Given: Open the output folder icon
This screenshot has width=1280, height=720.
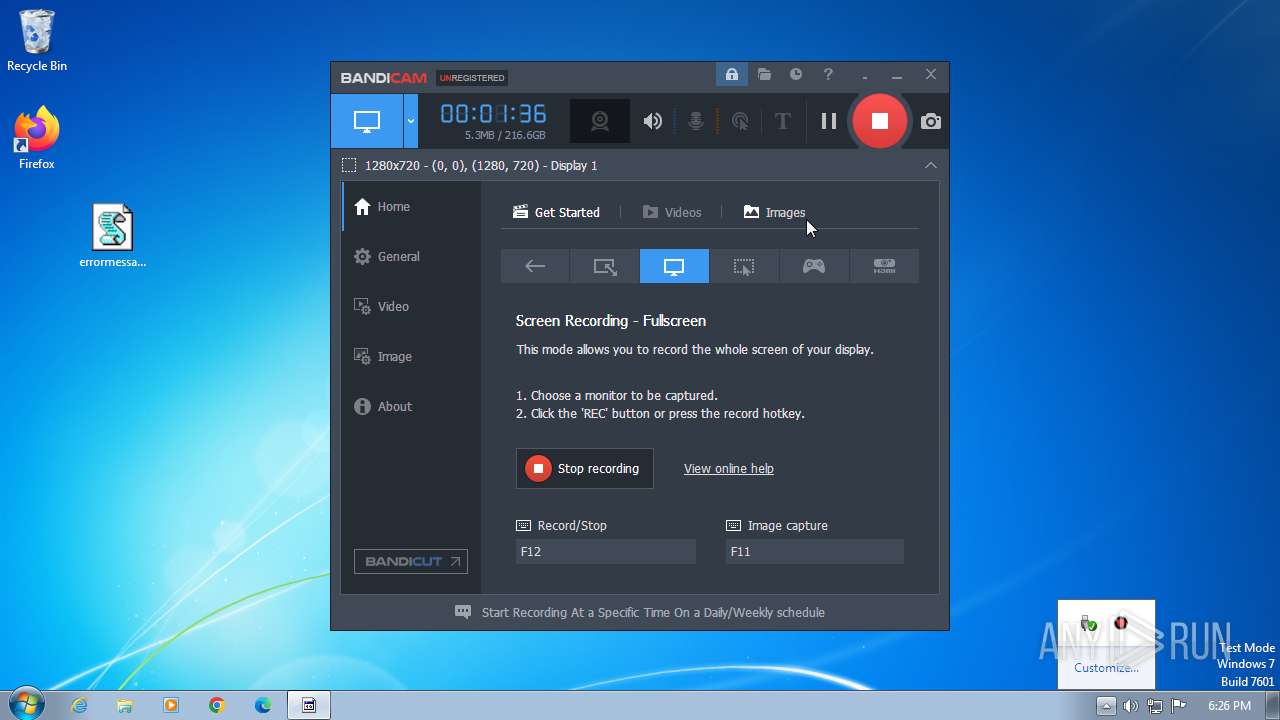Looking at the screenshot, I should point(764,75).
